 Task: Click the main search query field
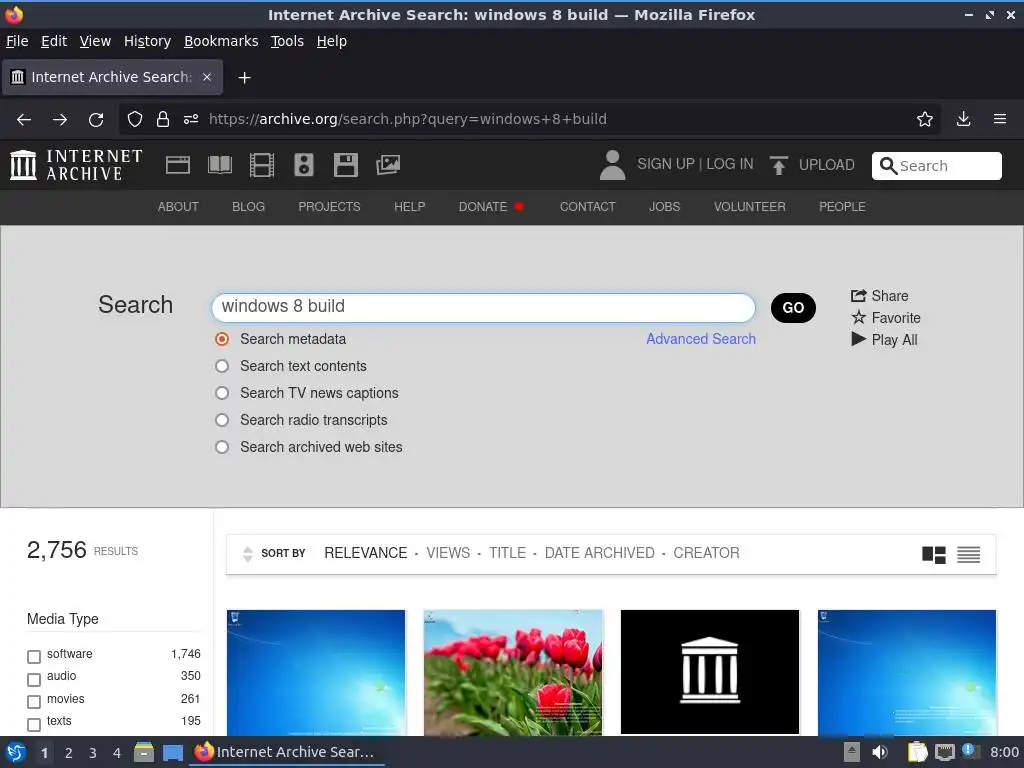(483, 307)
